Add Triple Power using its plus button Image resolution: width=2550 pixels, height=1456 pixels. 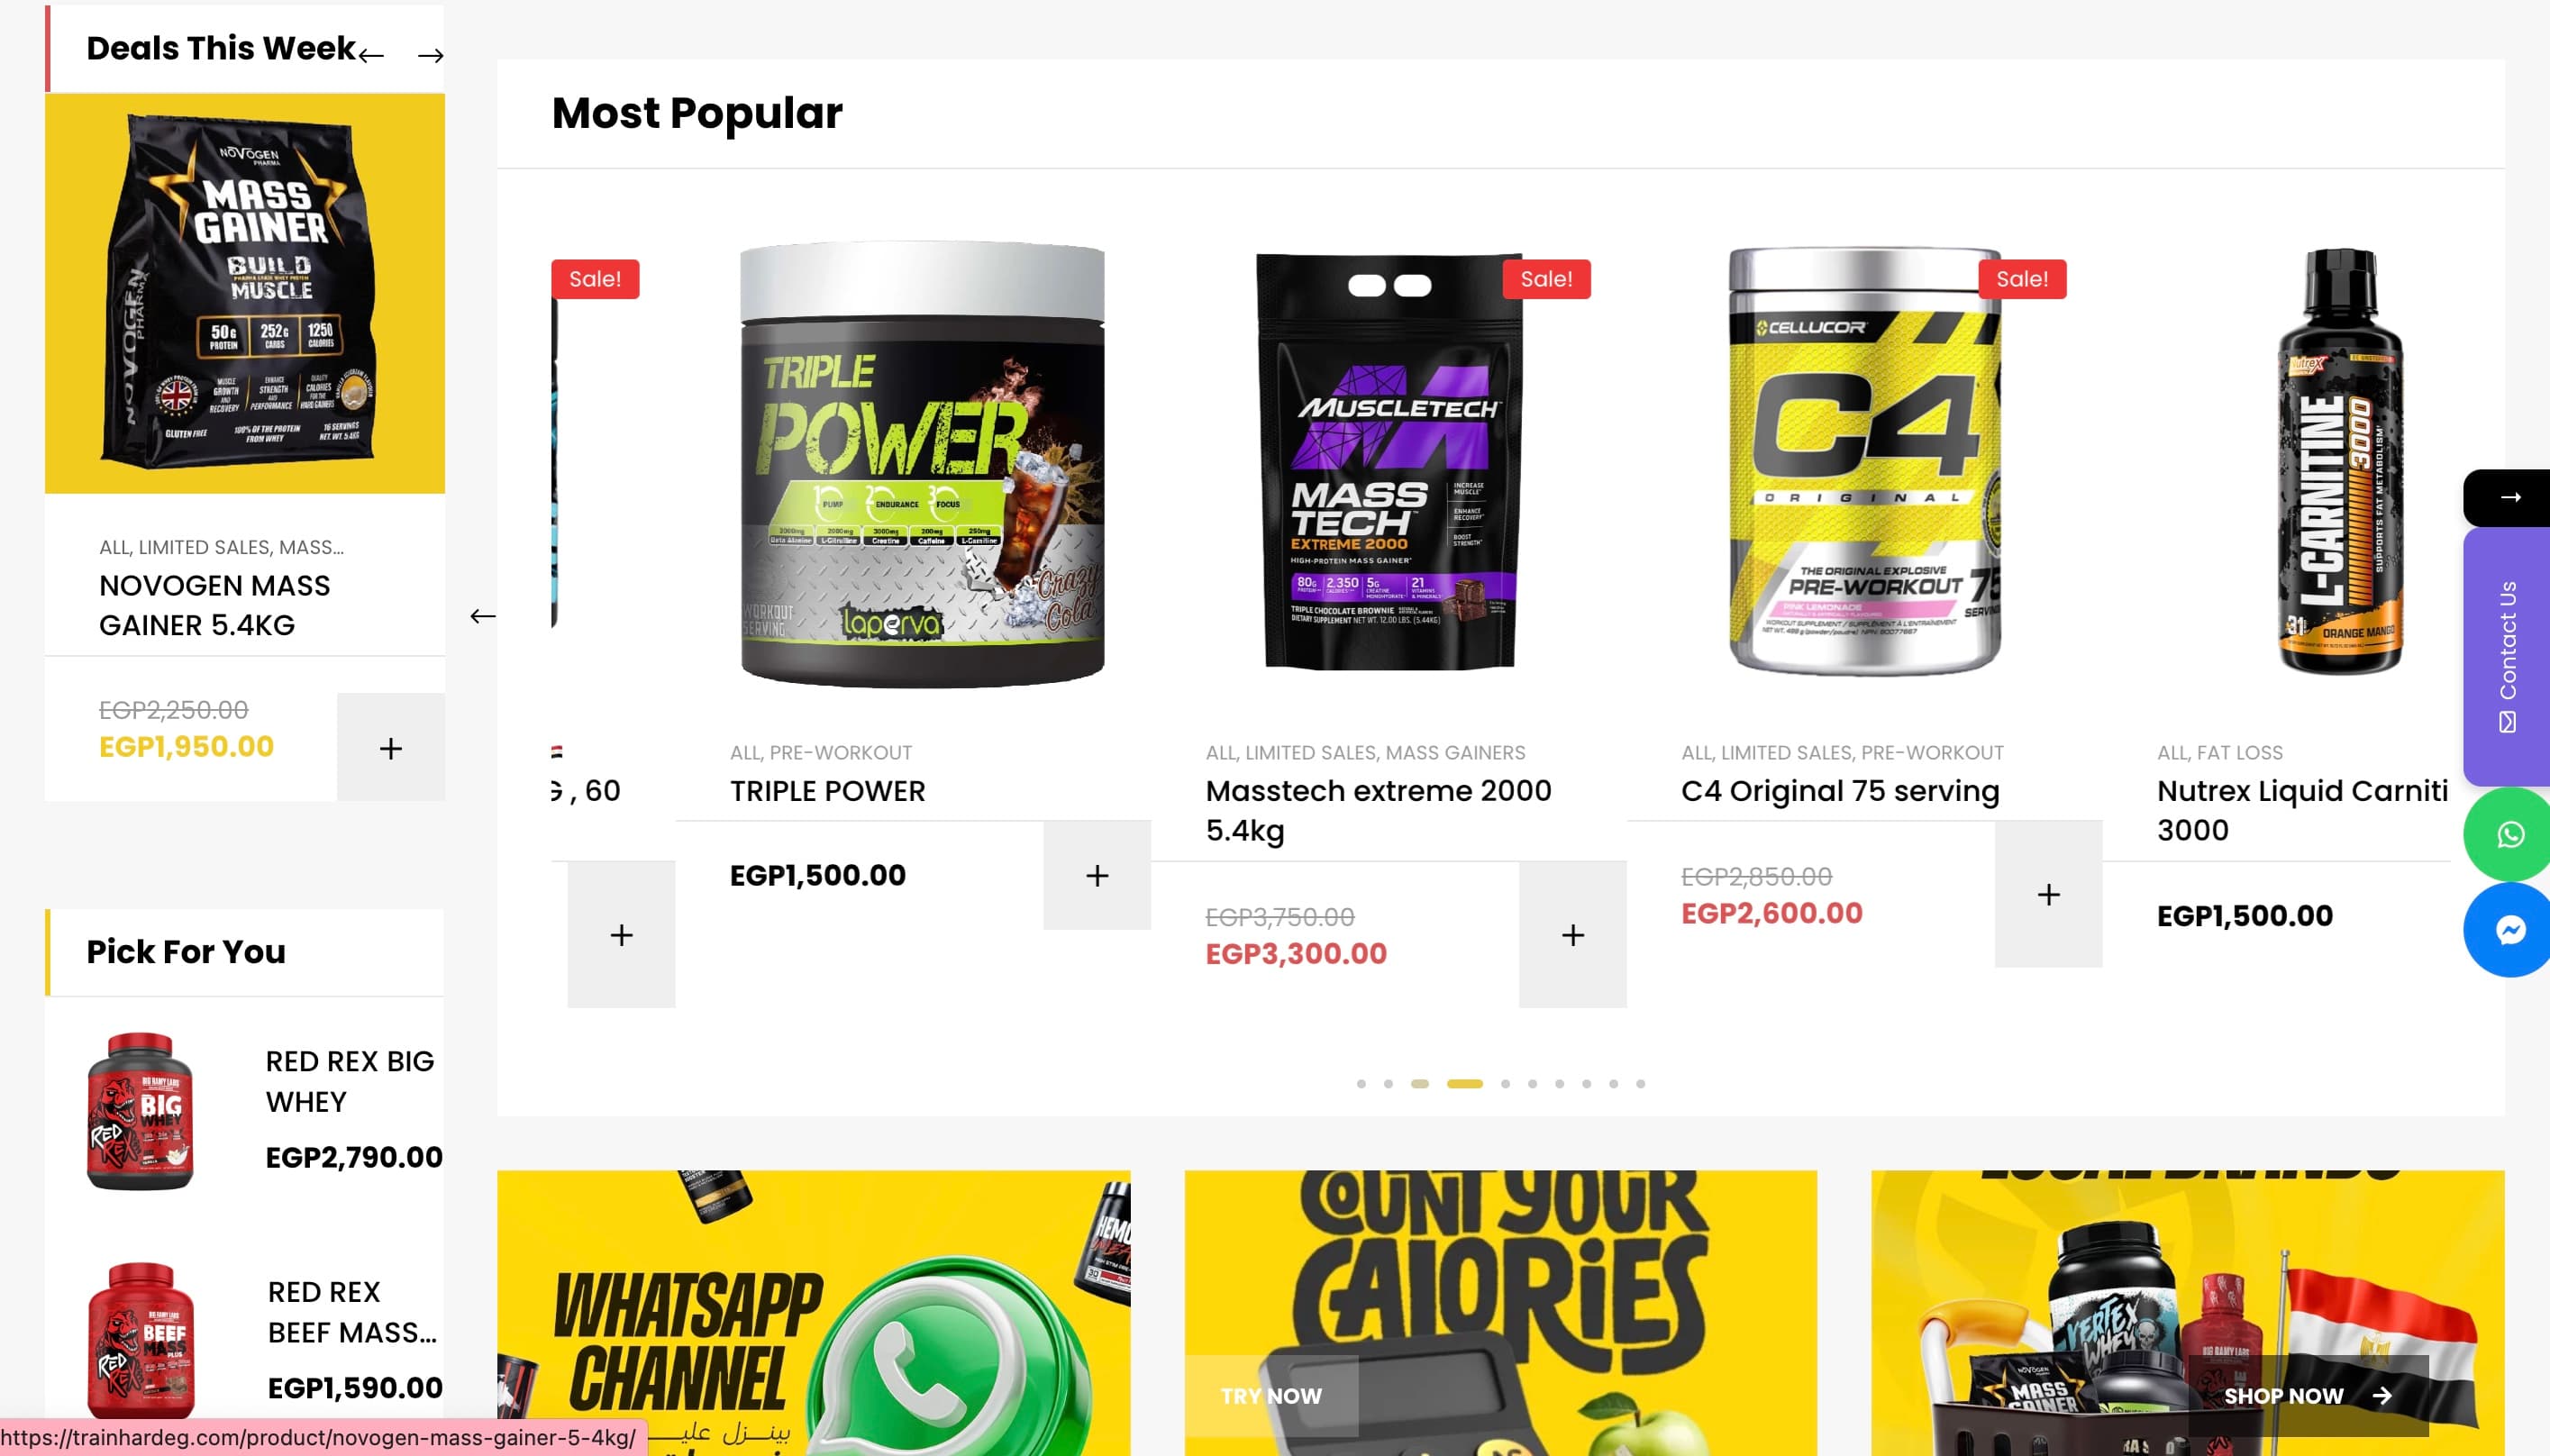point(1097,875)
